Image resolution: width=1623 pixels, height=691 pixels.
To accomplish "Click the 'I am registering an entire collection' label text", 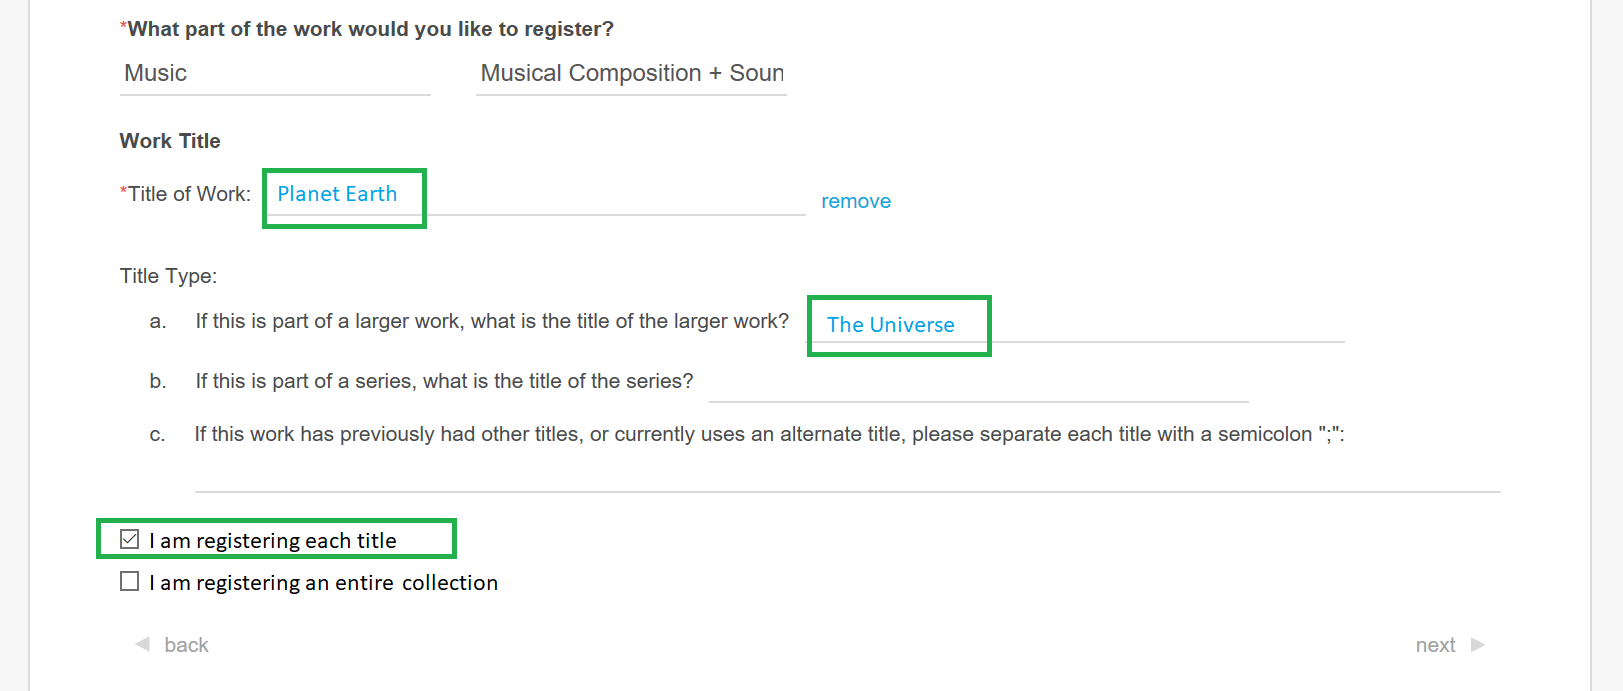I will point(323,583).
